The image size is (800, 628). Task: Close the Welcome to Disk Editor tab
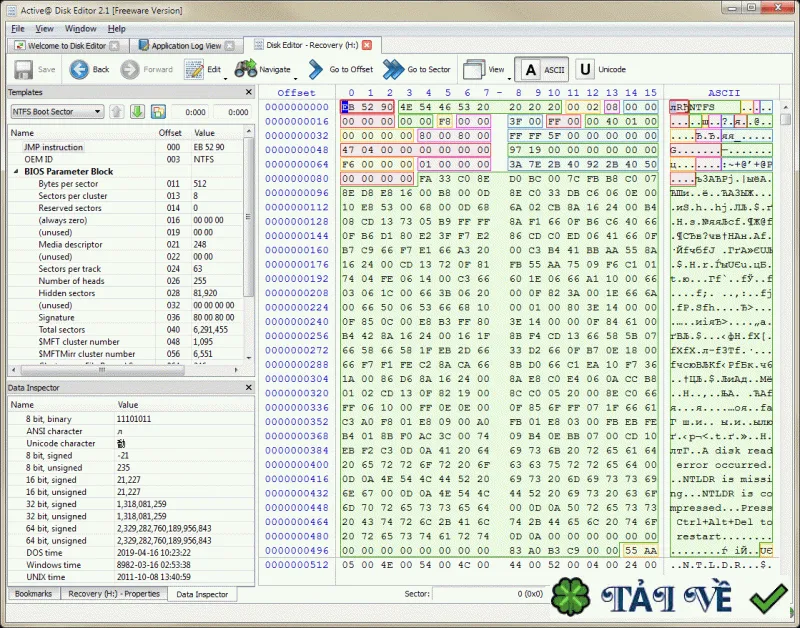tap(115, 45)
